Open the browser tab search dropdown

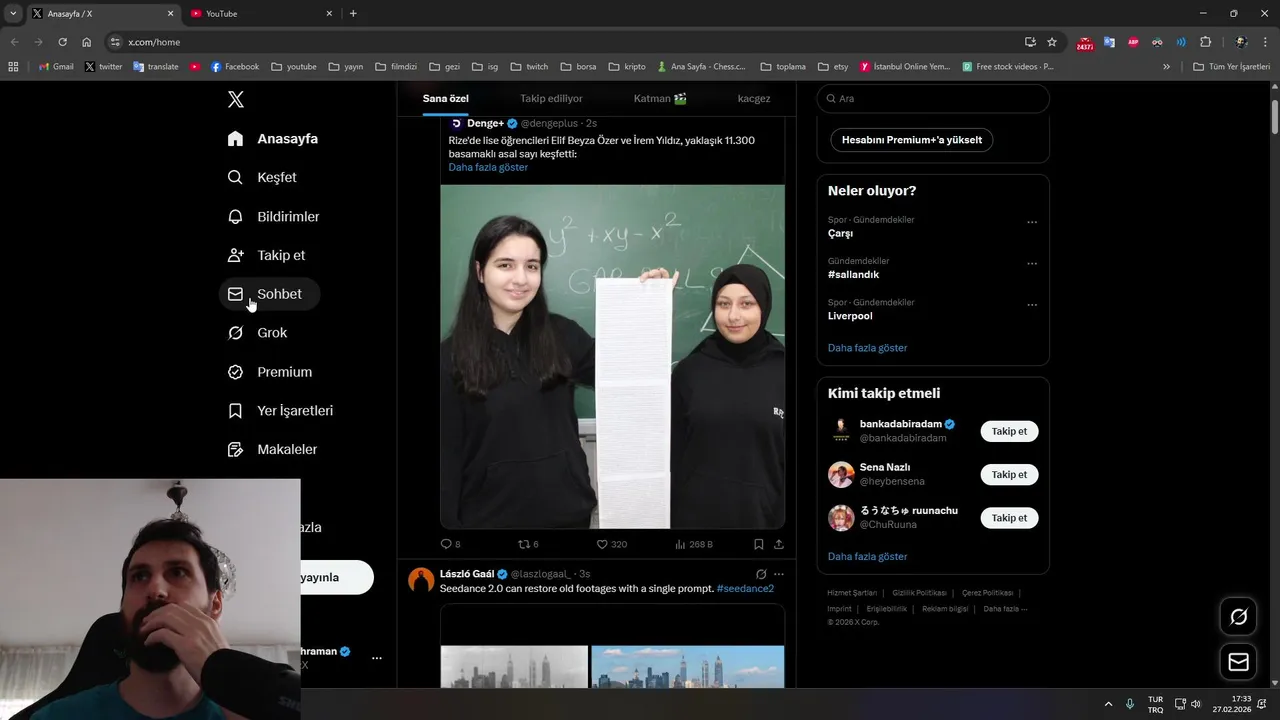13,13
